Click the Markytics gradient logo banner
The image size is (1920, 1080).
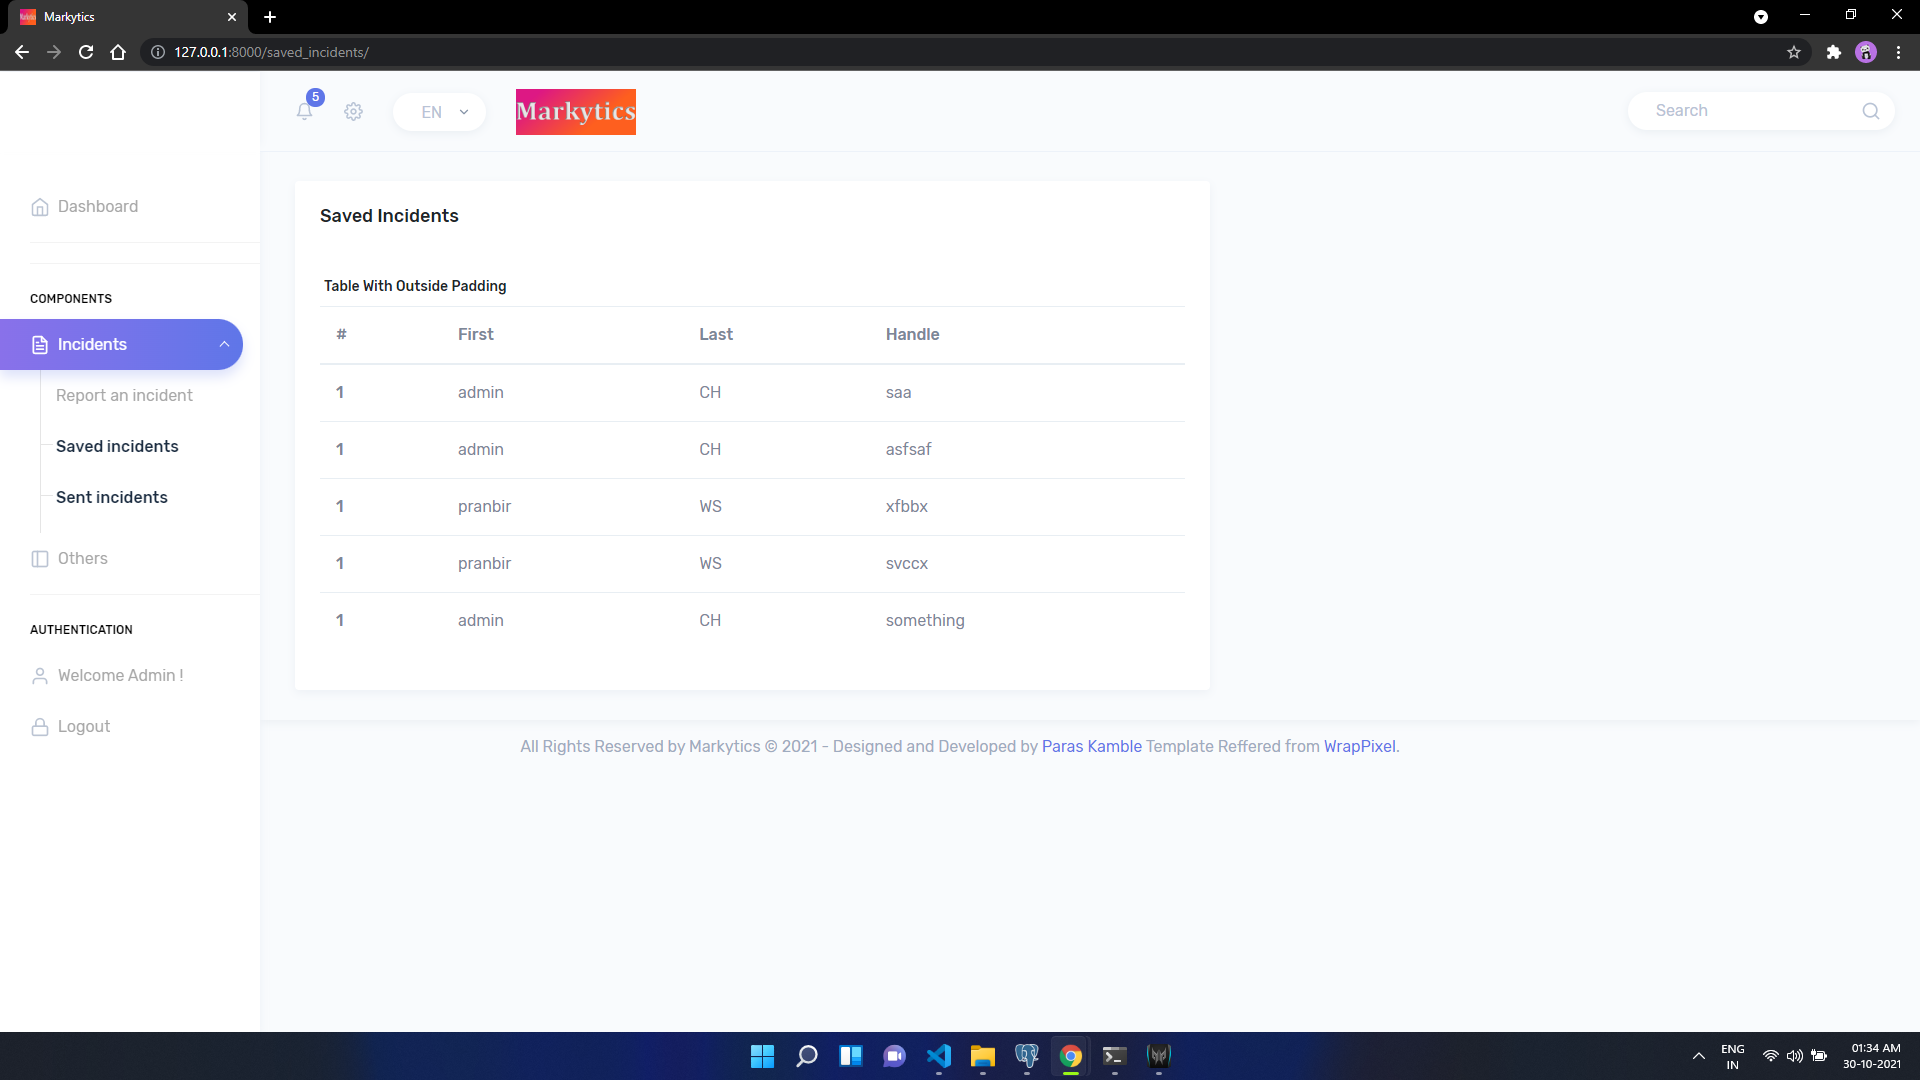tap(575, 112)
